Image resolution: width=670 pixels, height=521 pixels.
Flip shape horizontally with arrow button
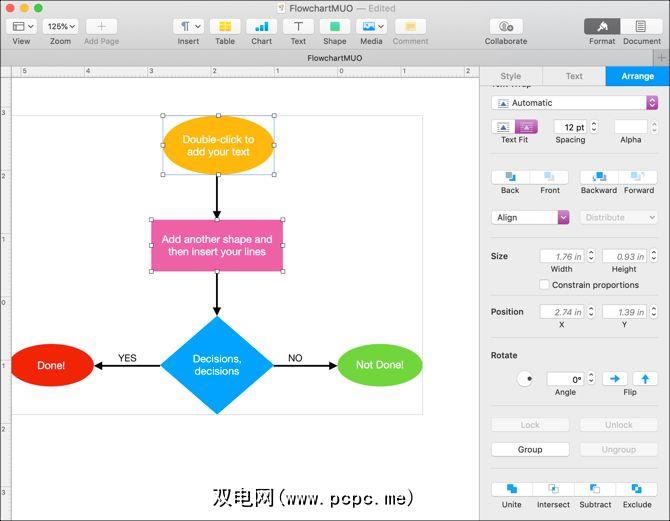pos(615,379)
